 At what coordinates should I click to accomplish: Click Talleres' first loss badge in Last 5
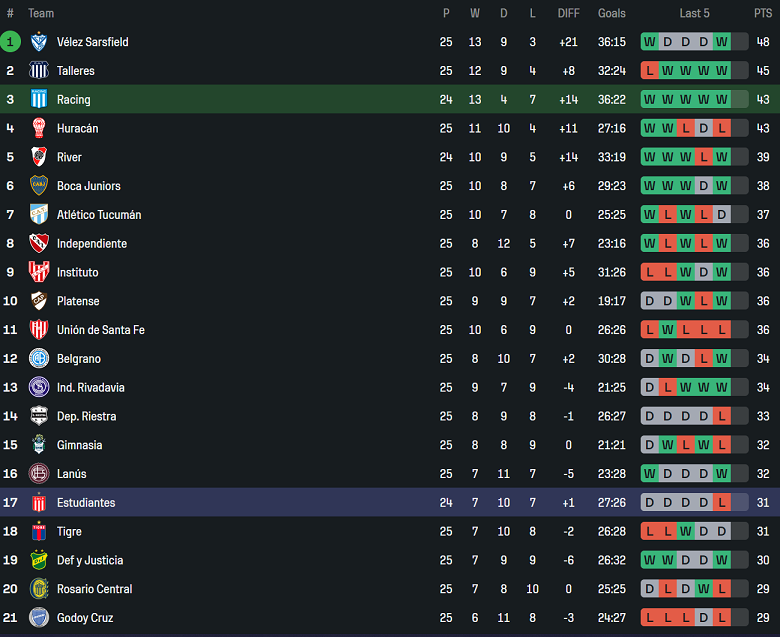point(650,71)
